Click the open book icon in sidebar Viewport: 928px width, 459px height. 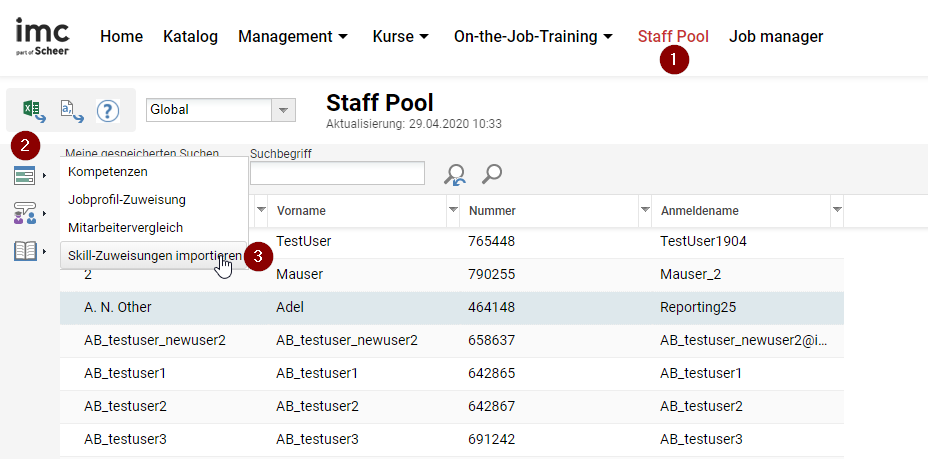click(25, 251)
